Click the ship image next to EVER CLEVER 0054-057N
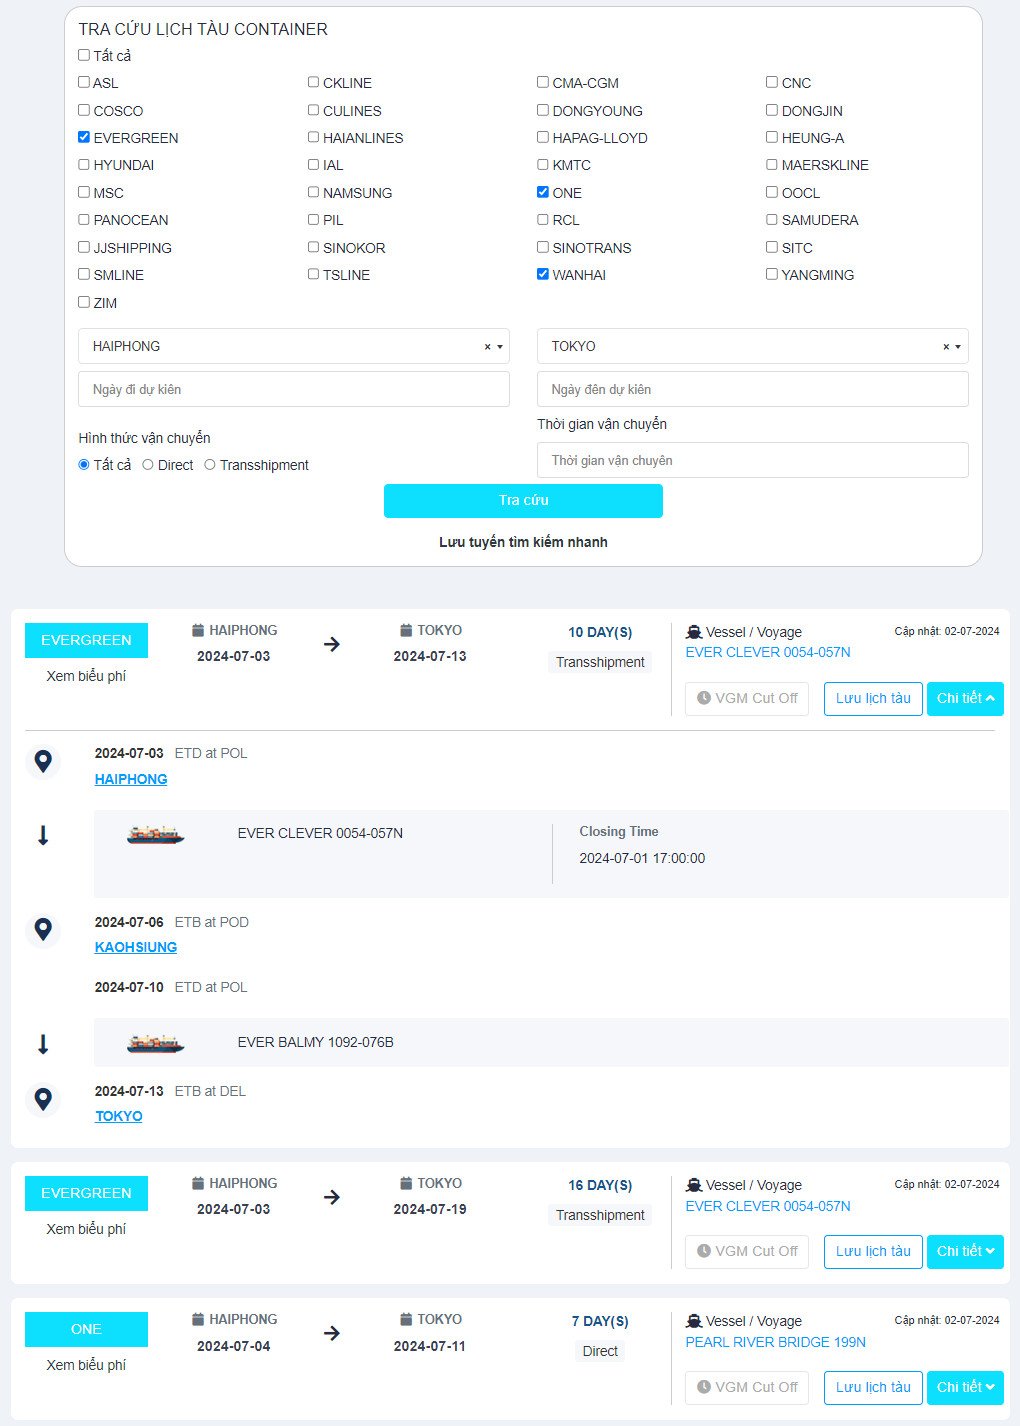The height and width of the screenshot is (1426, 1020). tap(154, 833)
